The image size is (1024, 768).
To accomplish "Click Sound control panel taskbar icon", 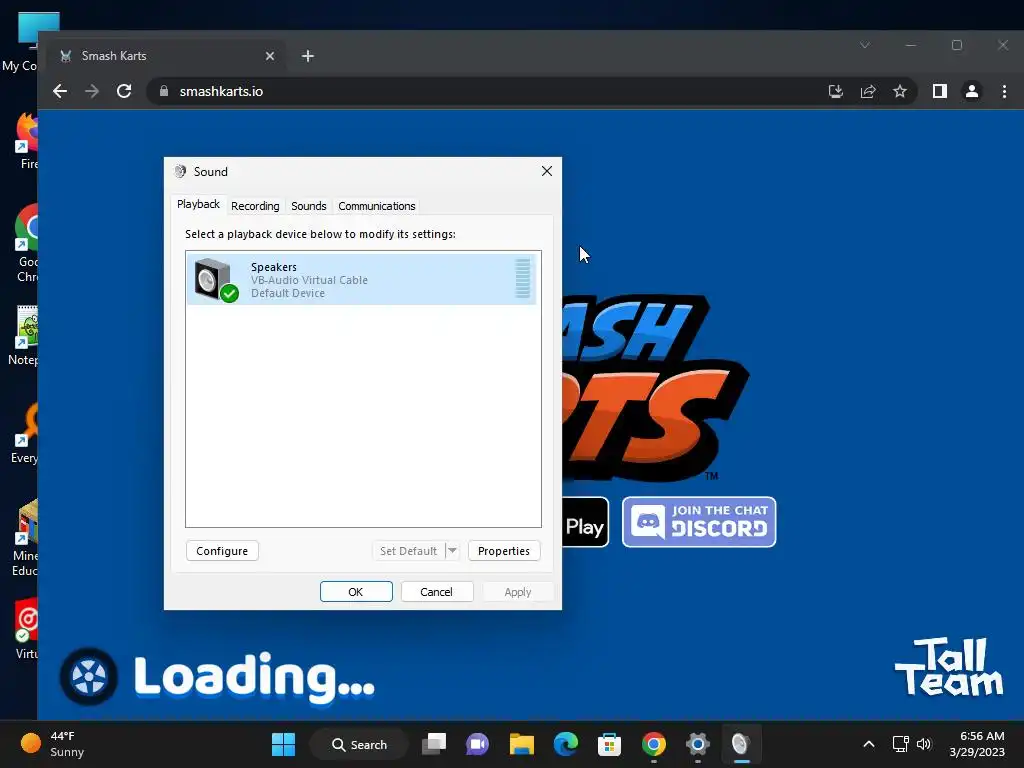I will click(x=741, y=744).
